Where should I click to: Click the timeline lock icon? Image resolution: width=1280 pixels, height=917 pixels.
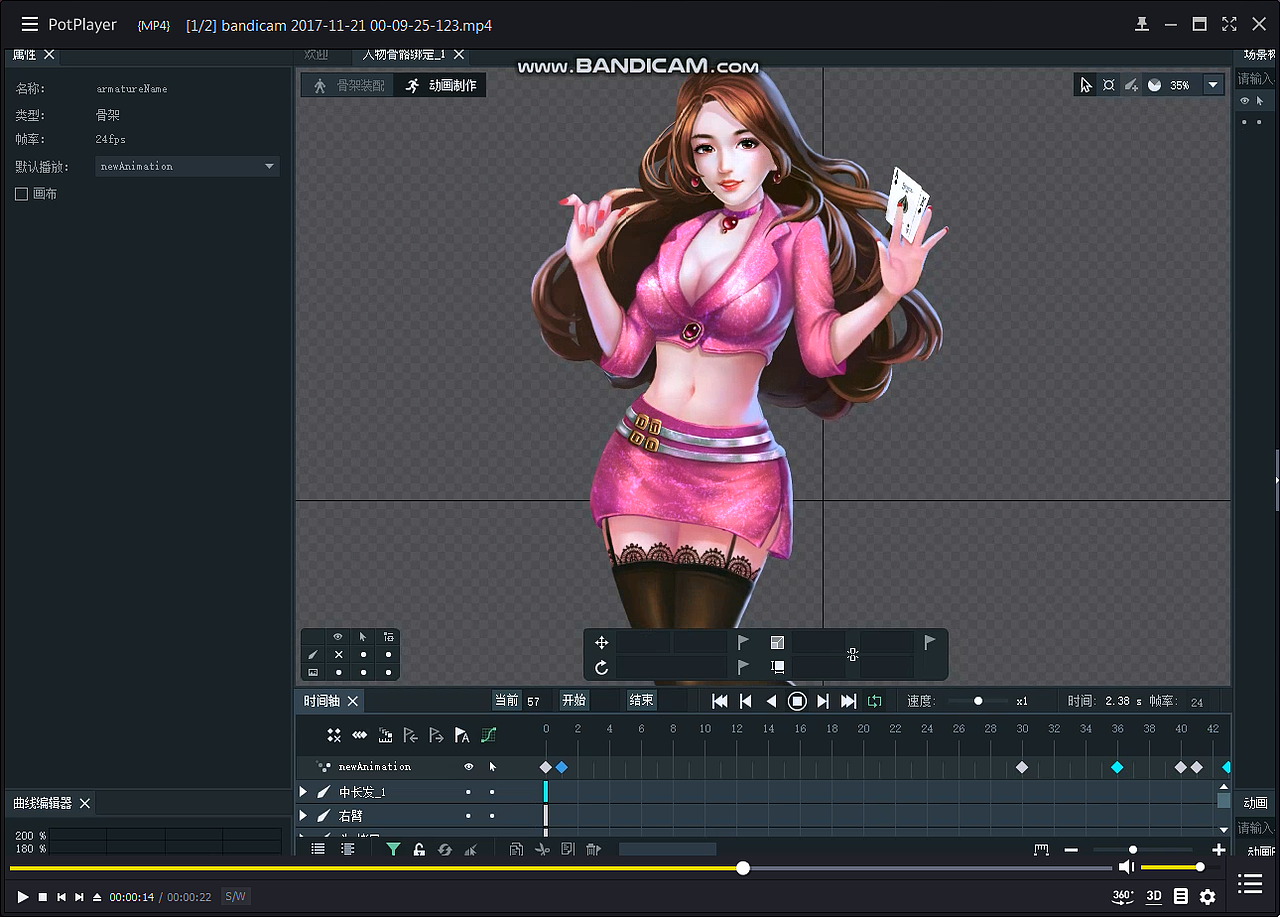(419, 849)
